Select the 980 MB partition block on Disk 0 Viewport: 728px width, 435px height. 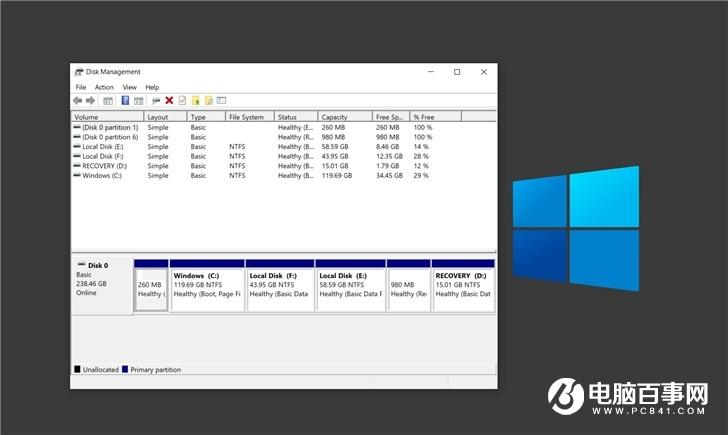coord(409,286)
